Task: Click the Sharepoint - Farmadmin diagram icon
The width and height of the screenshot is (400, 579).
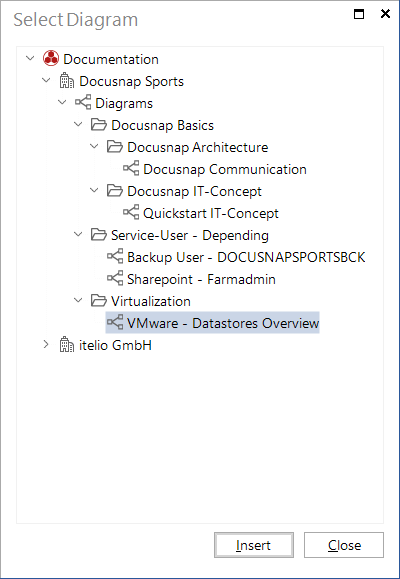Action: pos(115,279)
